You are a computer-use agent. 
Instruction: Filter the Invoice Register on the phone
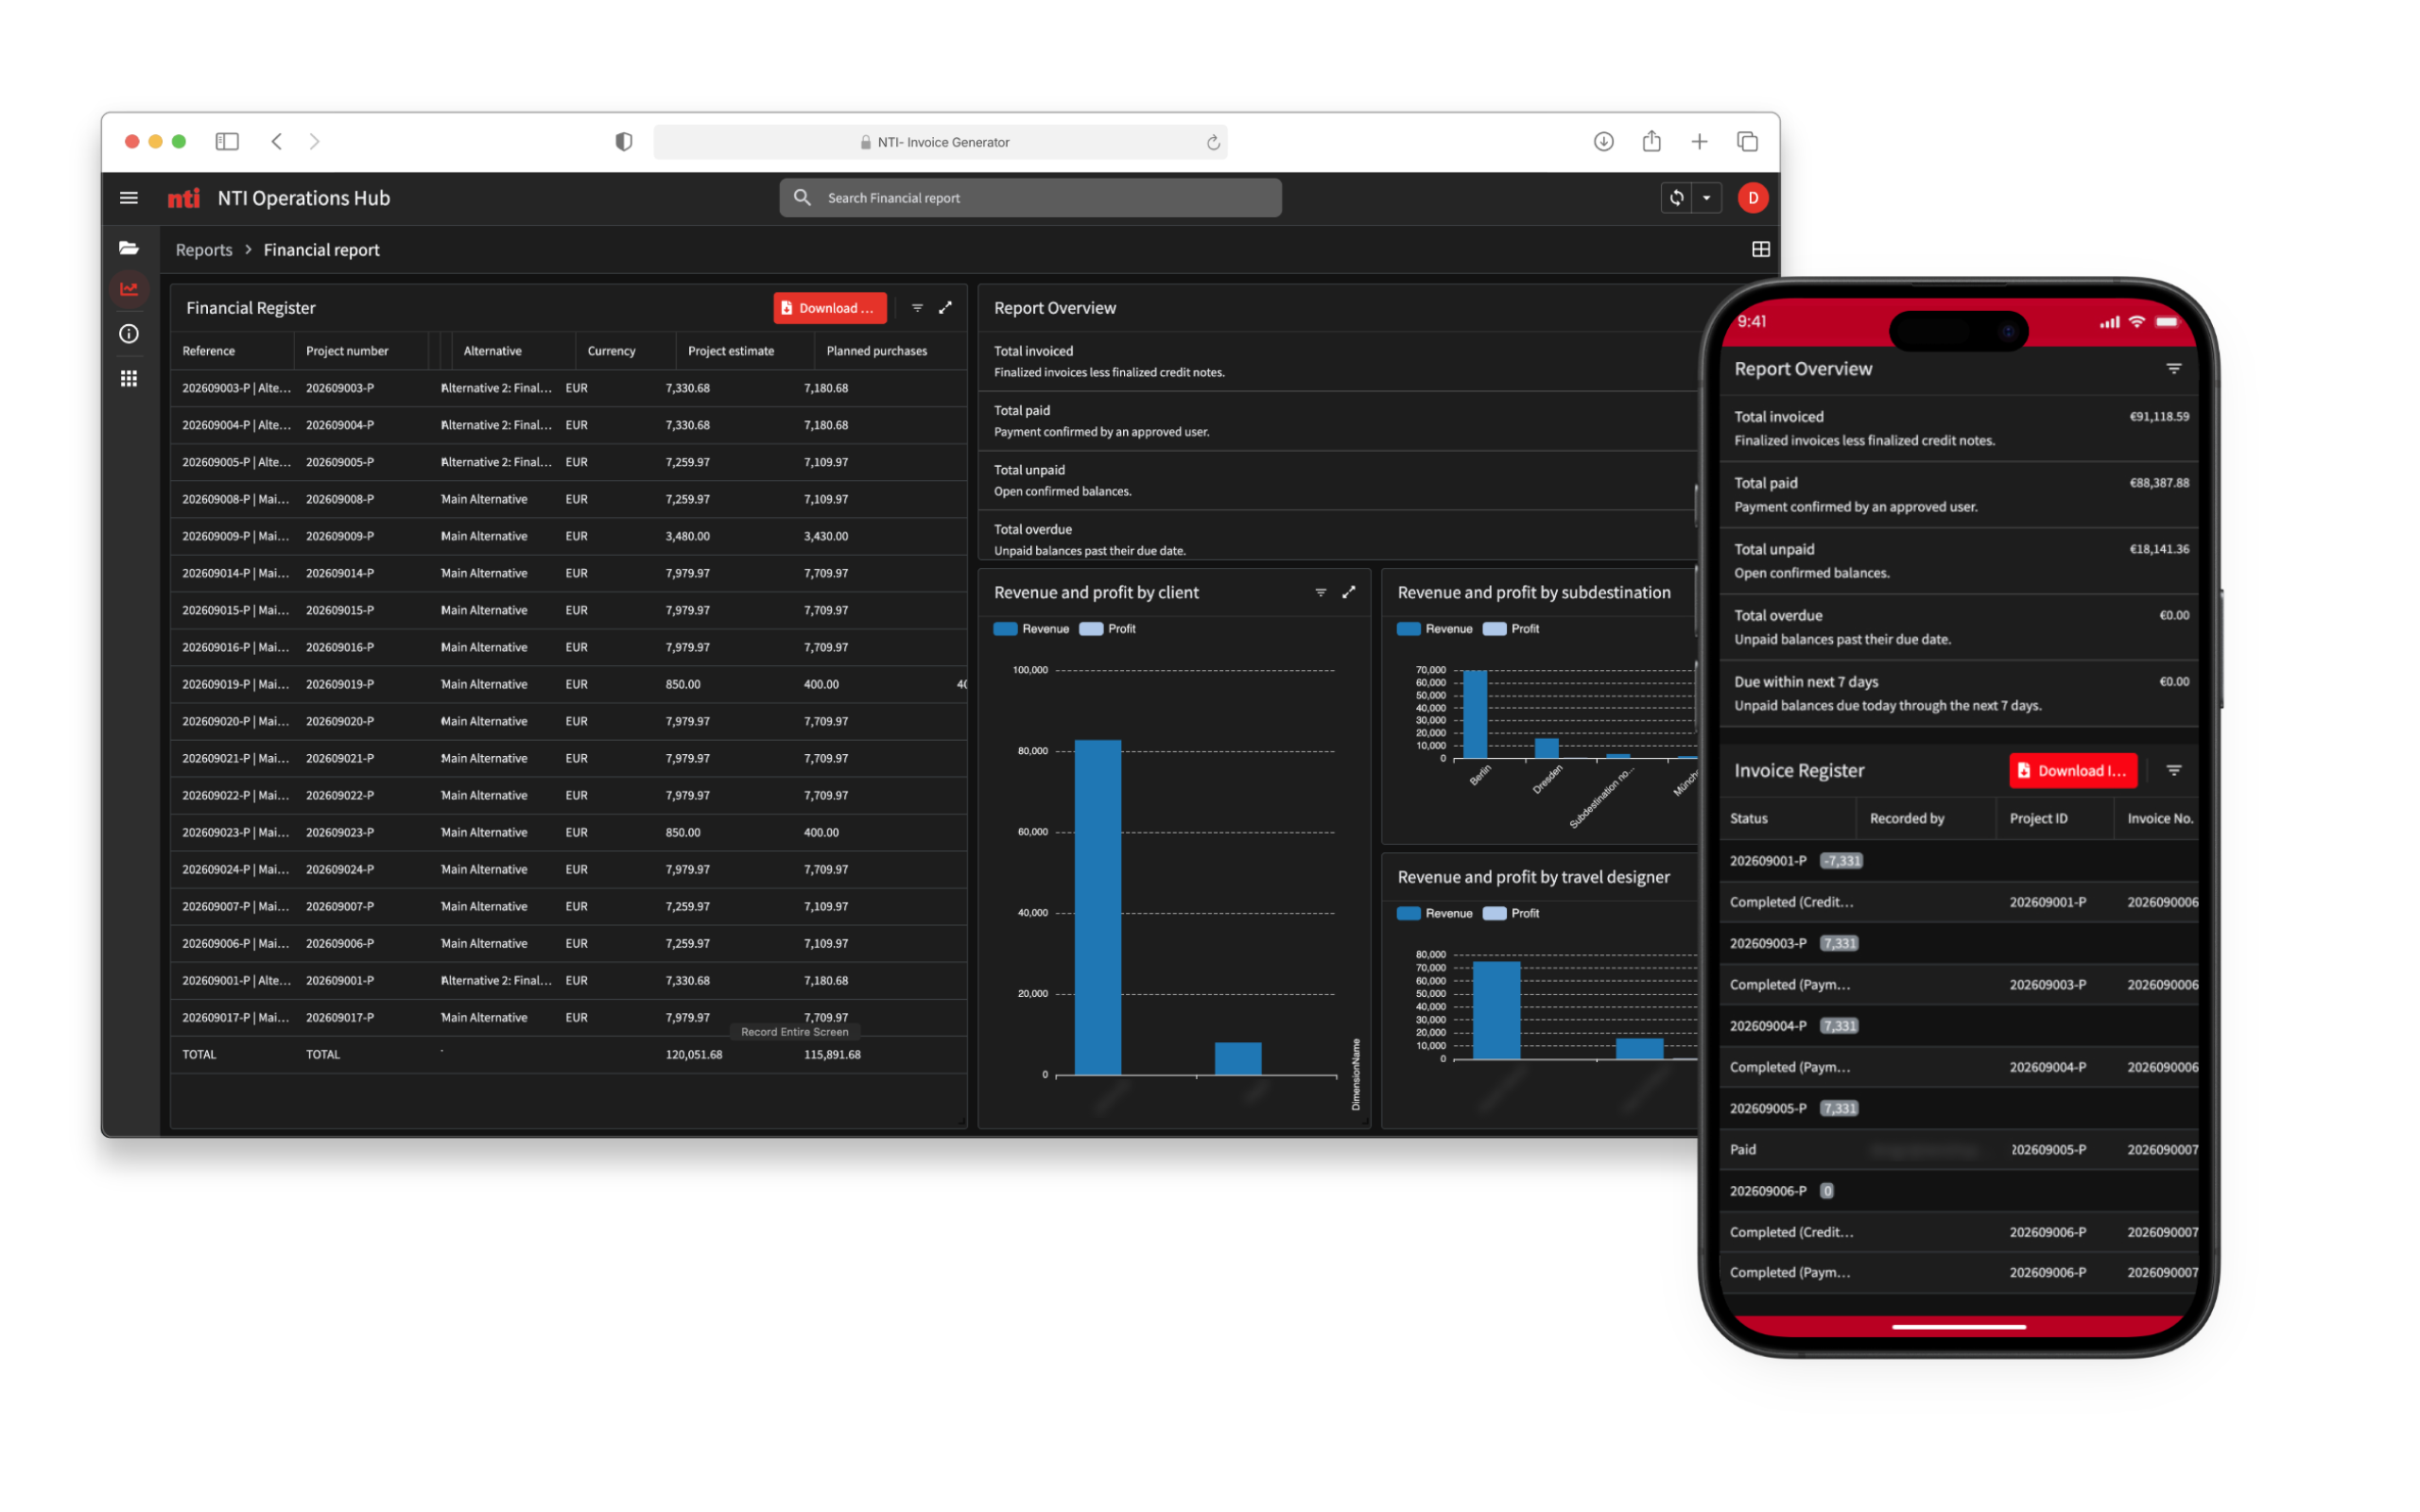click(2174, 771)
